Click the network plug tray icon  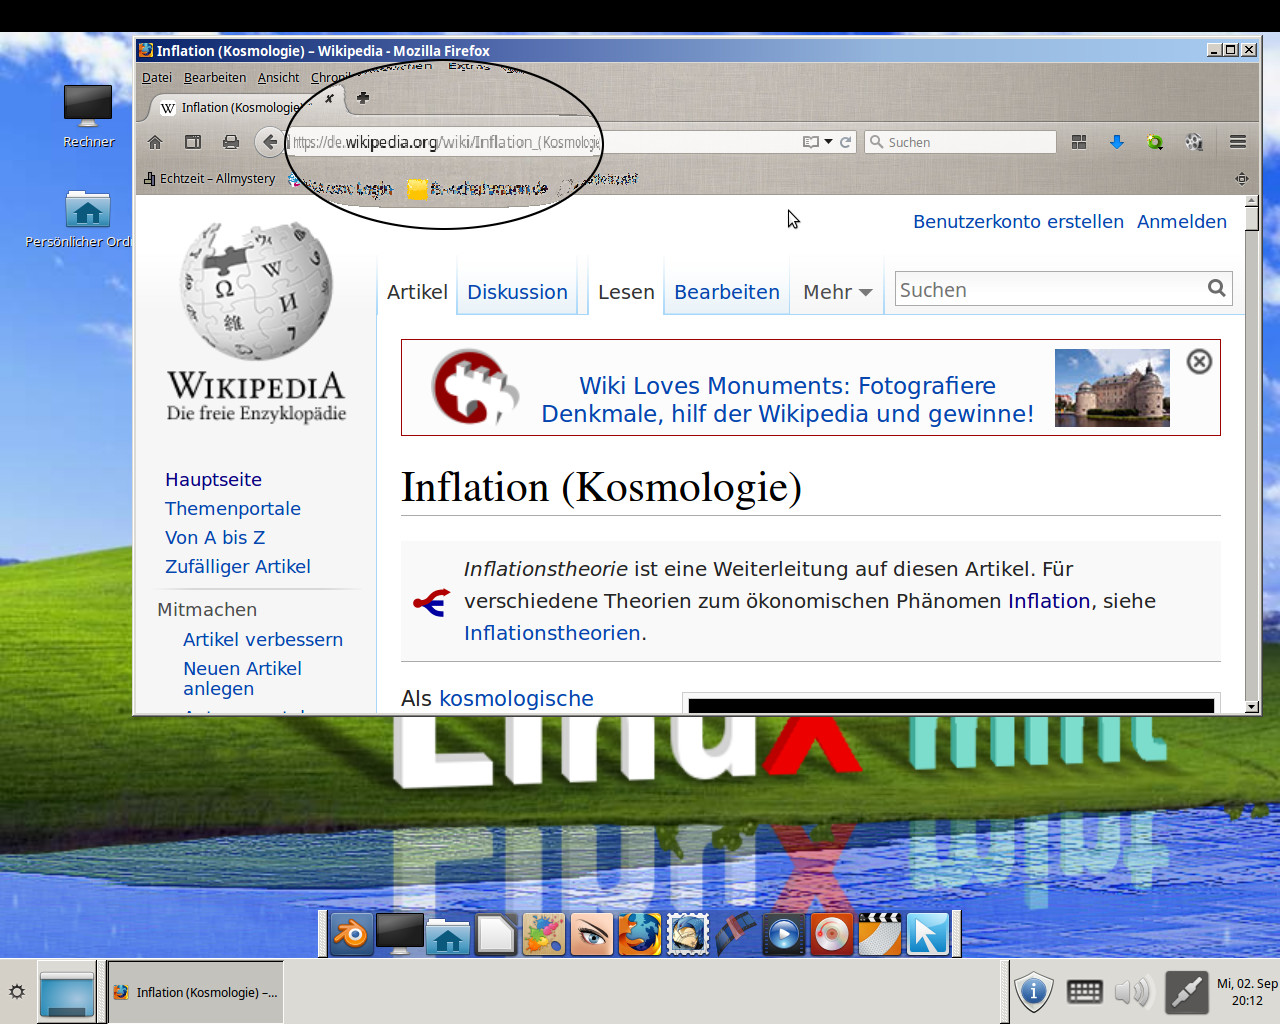(1186, 992)
